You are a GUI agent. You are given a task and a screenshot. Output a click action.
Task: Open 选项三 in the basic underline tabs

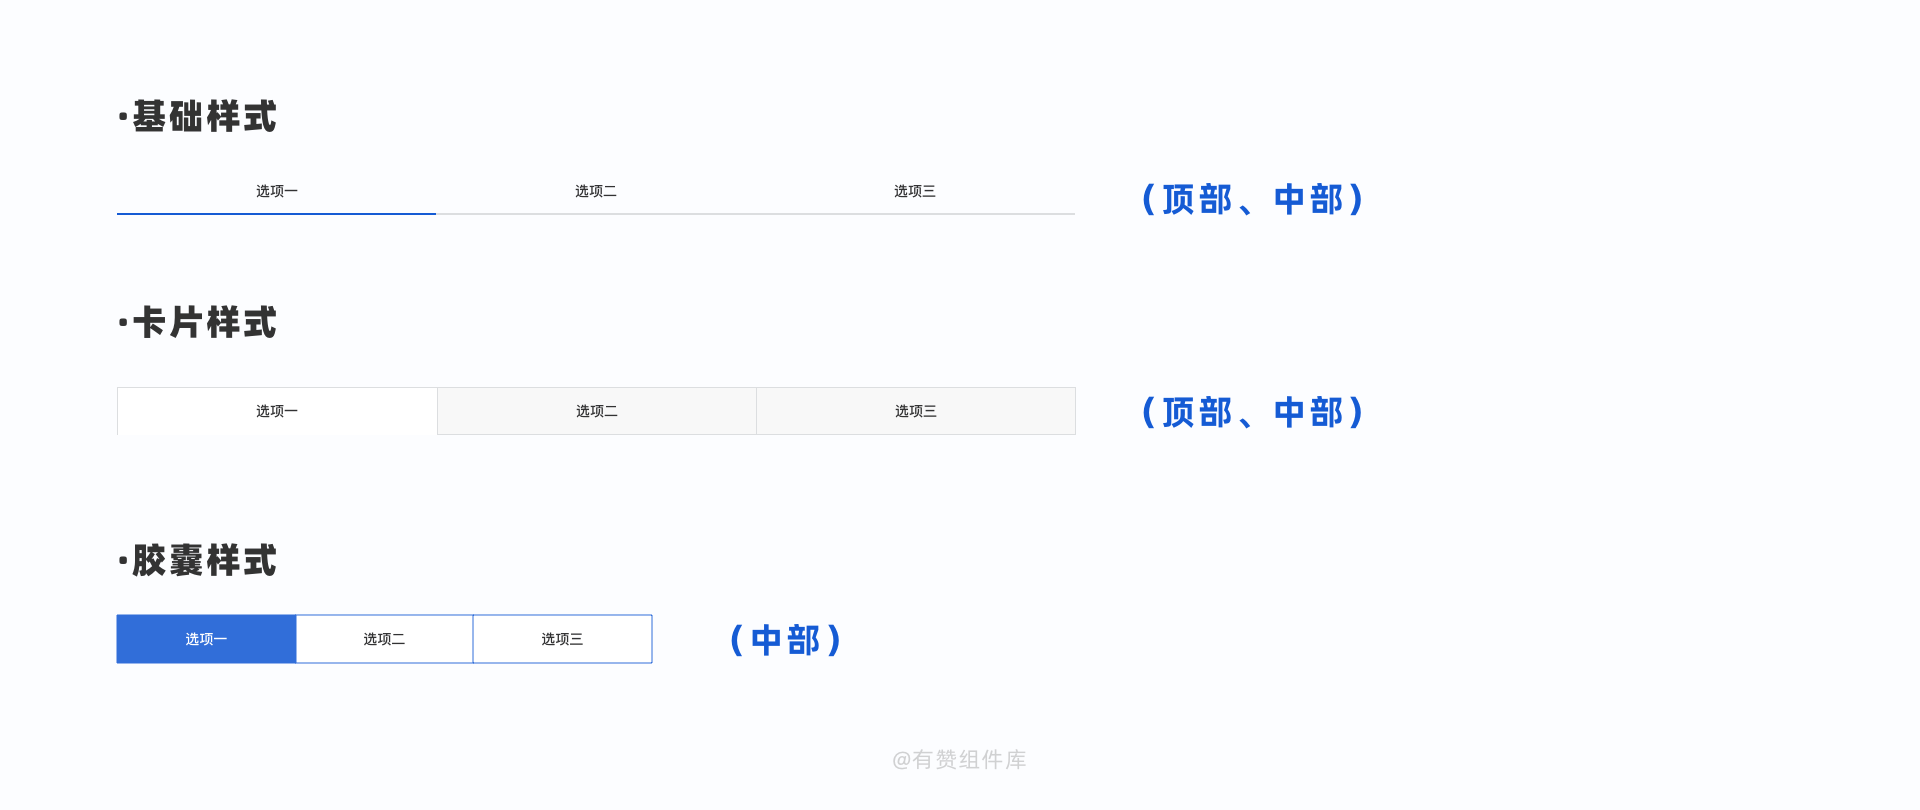[x=915, y=191]
